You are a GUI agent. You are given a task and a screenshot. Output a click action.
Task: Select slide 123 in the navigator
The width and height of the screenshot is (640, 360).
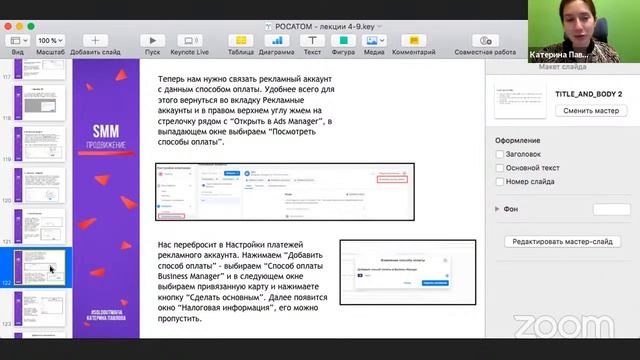tap(40, 309)
